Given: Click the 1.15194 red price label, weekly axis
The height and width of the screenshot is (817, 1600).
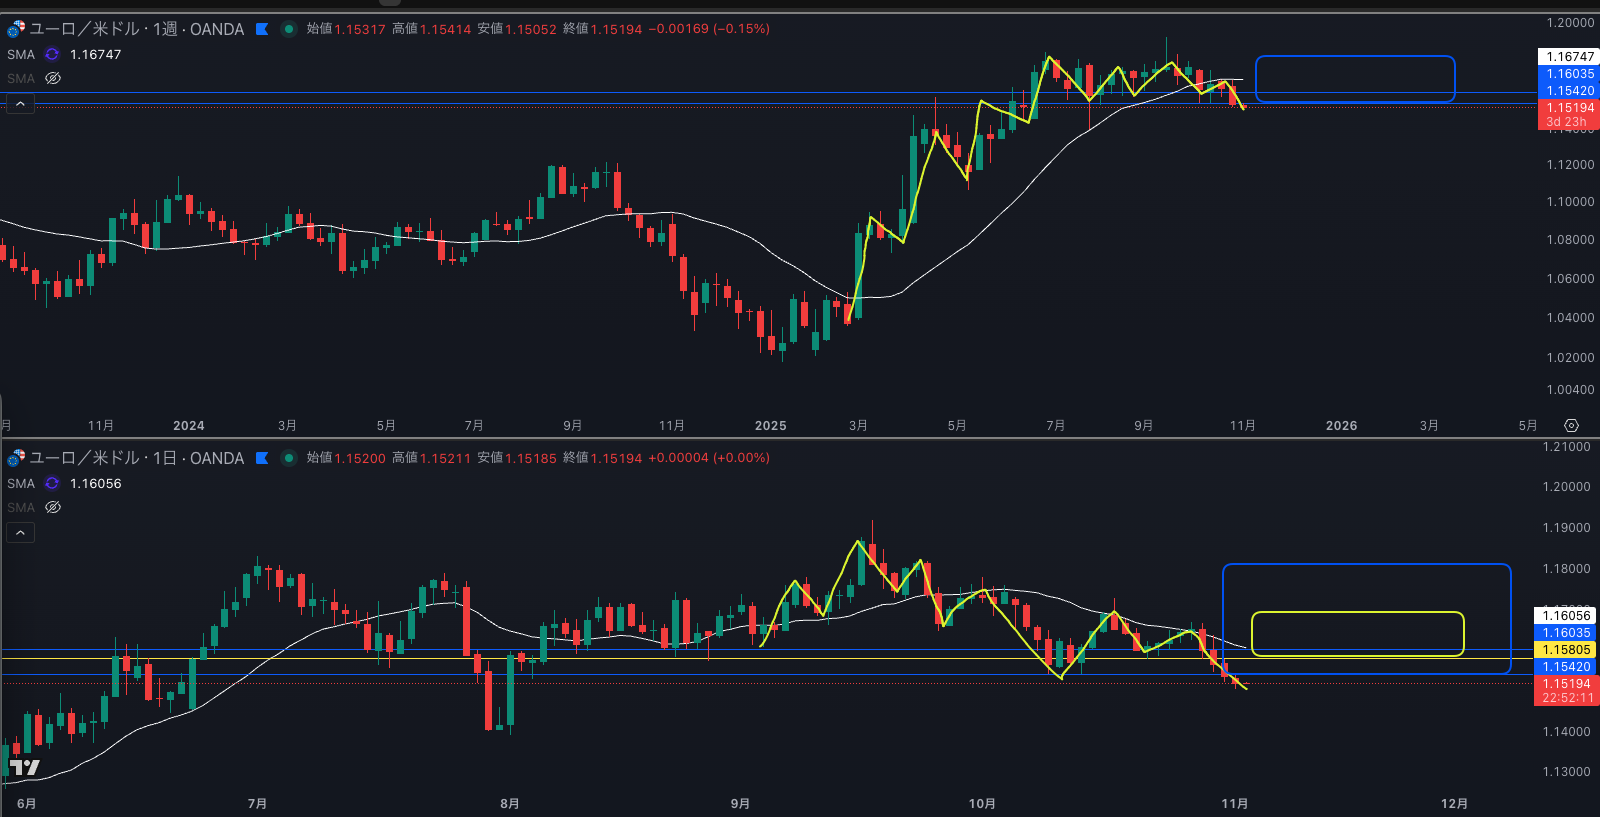Looking at the screenshot, I should point(1569,108).
